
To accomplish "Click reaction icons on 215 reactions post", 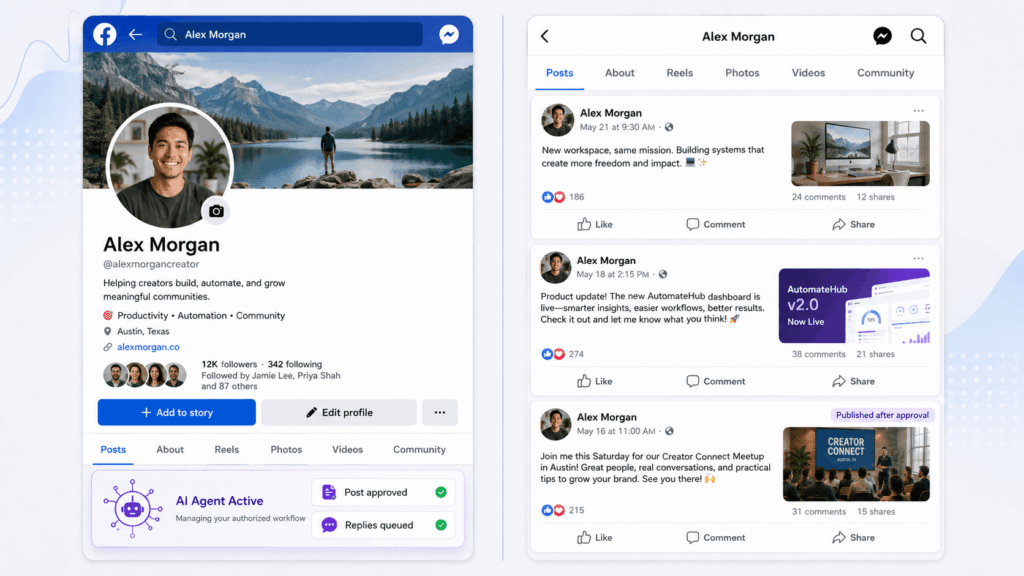I will pos(553,510).
